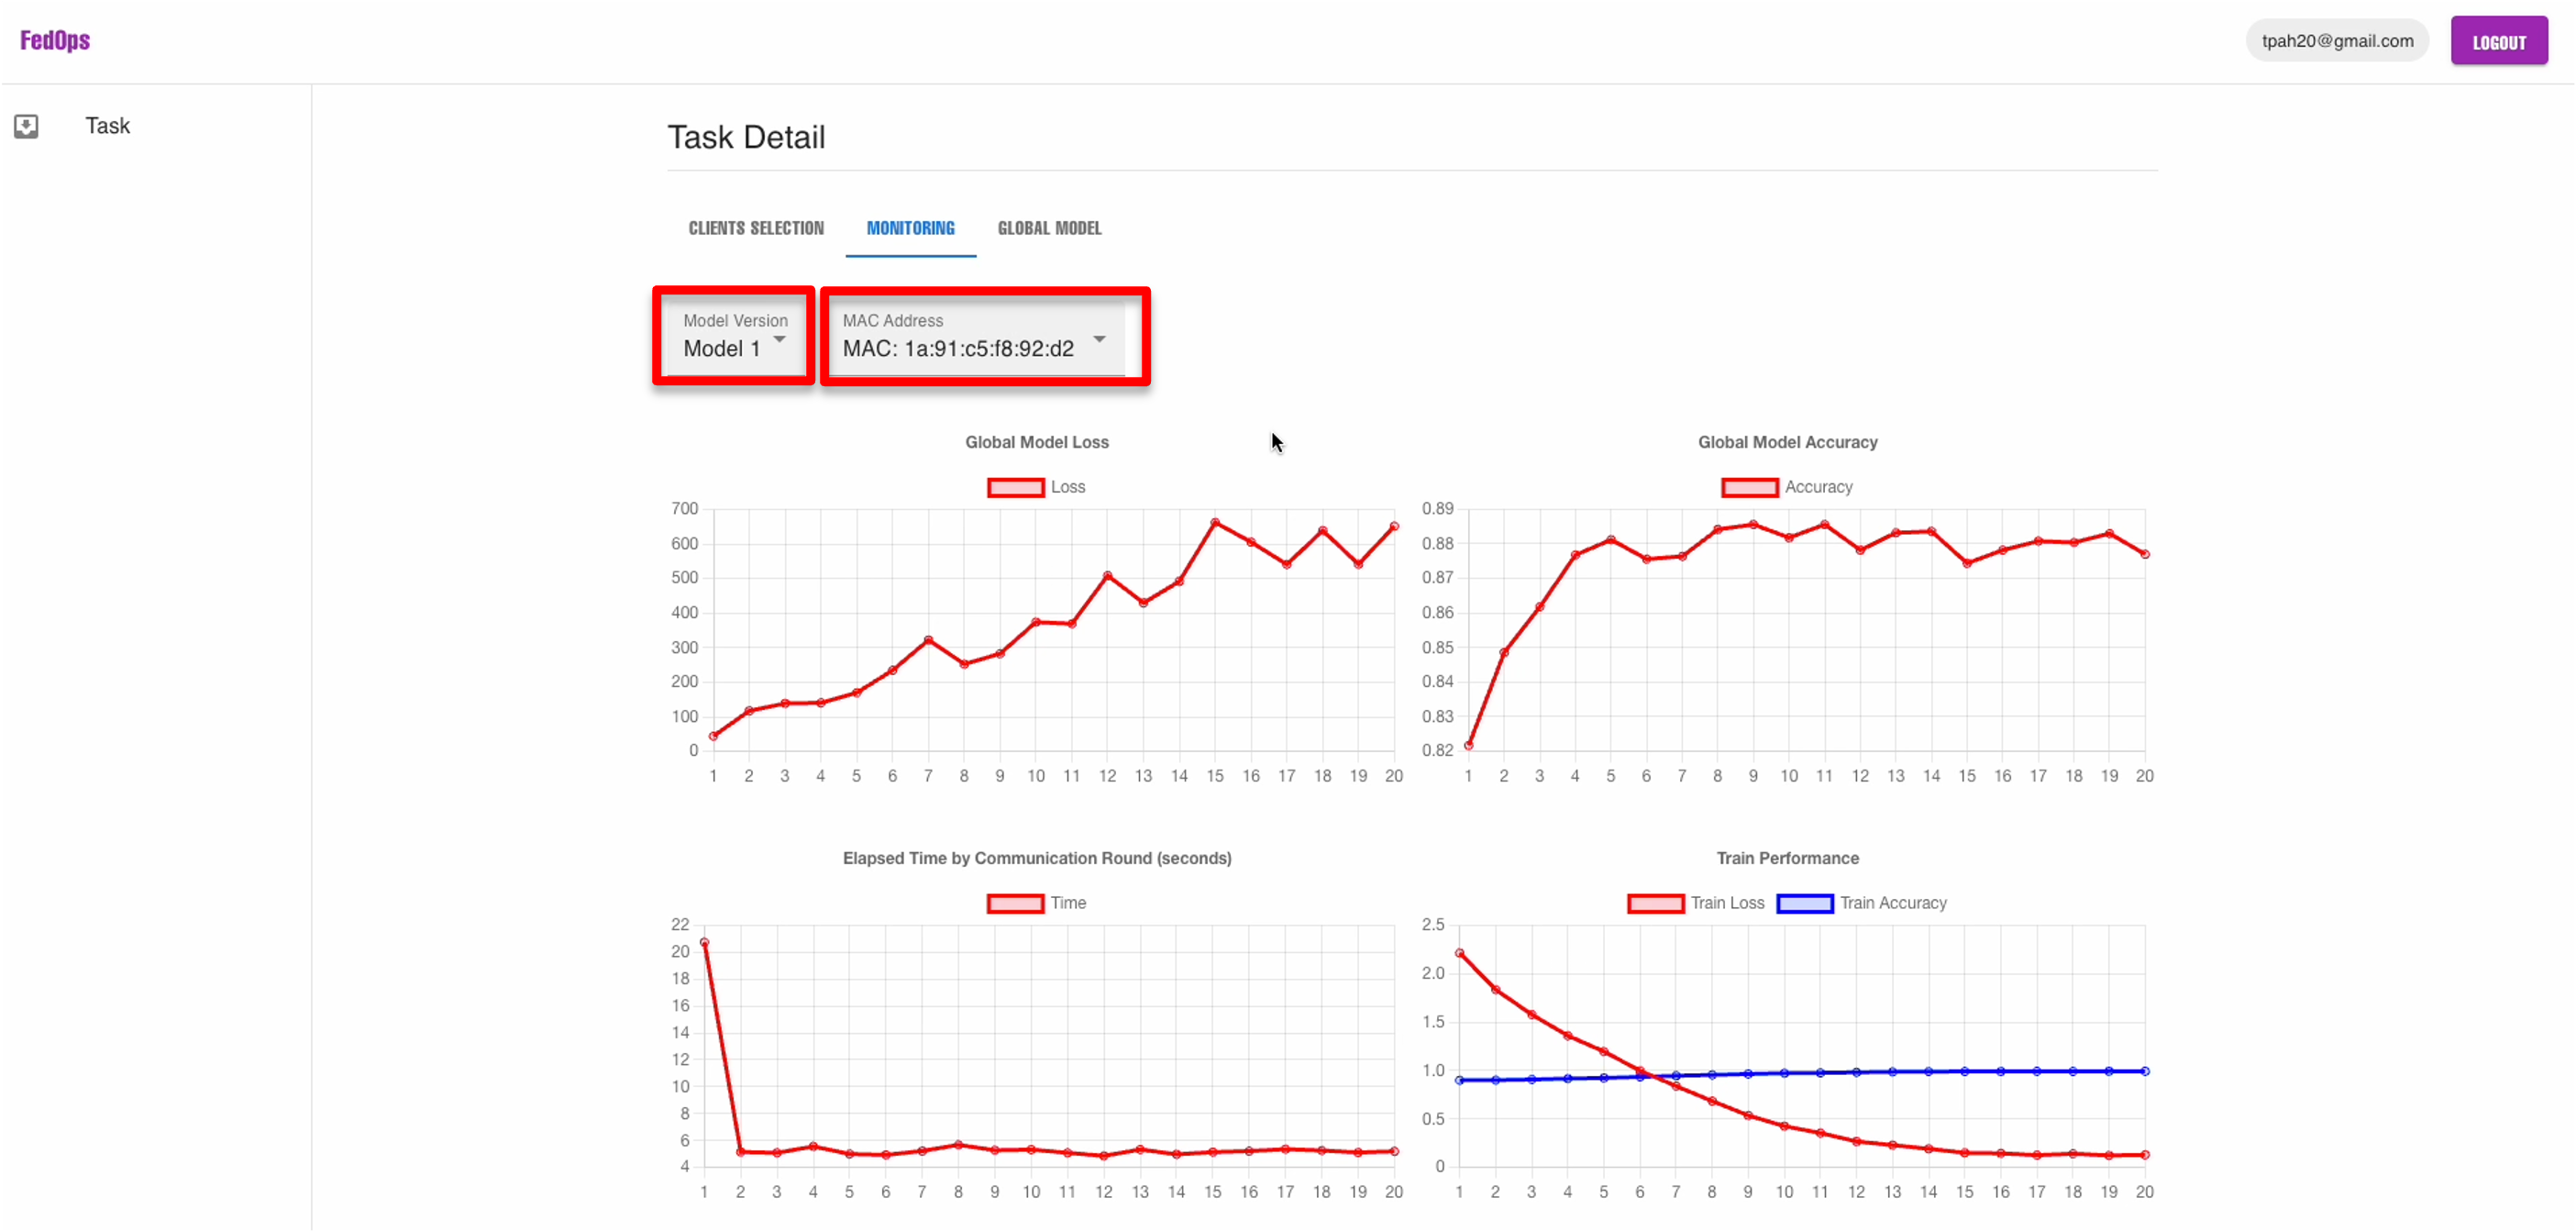The width and height of the screenshot is (2576, 1231).
Task: Click round 20 point in Loss chart
Action: 1394,526
